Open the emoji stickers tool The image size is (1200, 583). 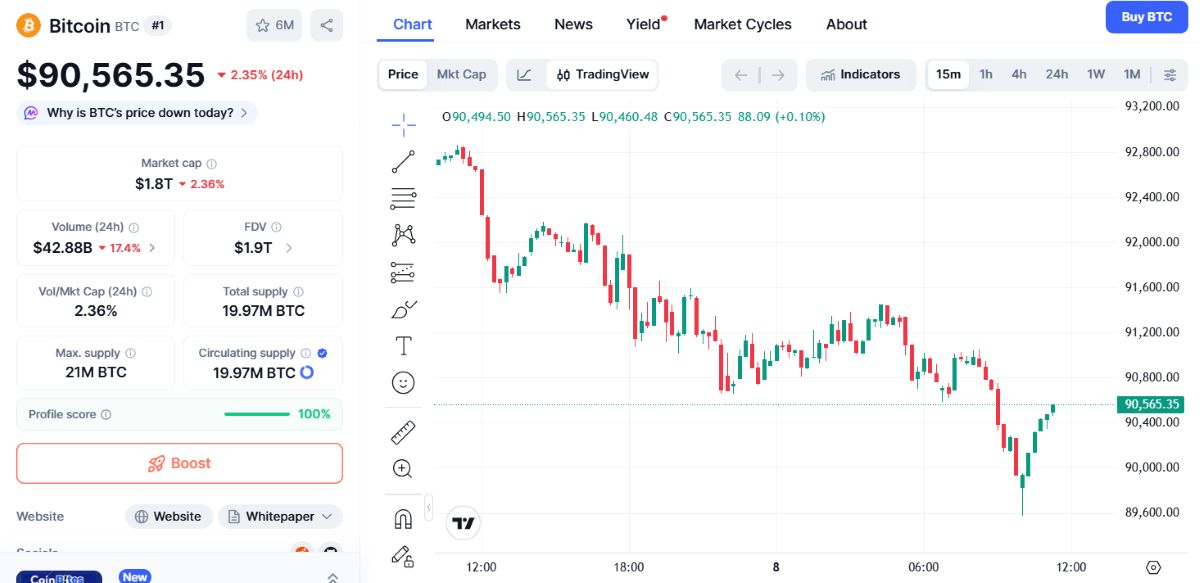pos(403,382)
